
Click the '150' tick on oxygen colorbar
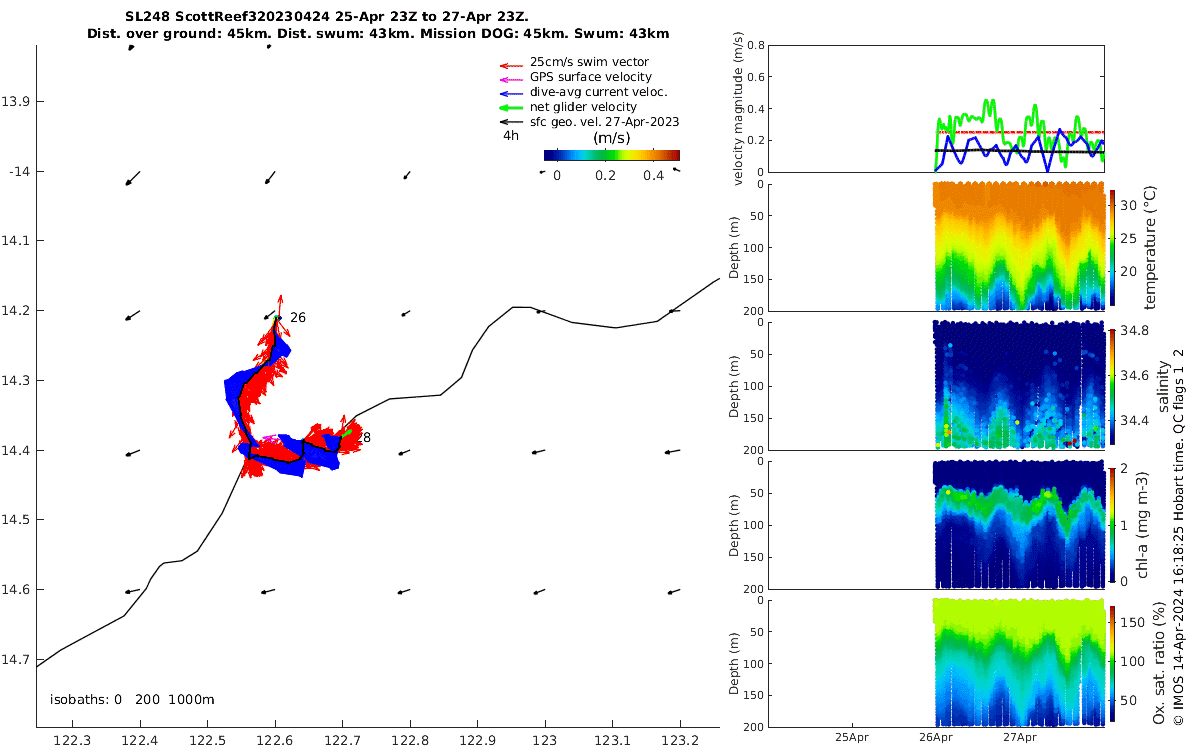[x=1133, y=623]
